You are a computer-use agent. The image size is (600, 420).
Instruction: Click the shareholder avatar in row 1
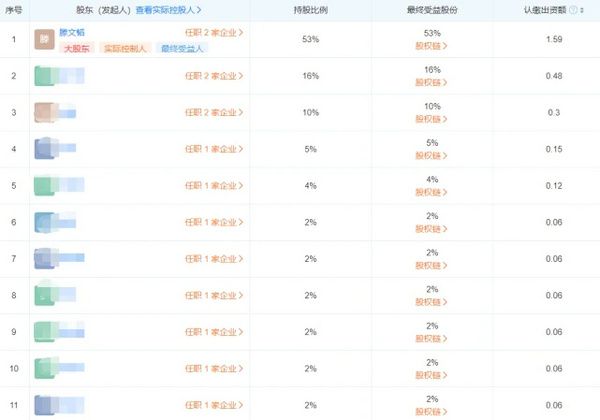point(44,39)
